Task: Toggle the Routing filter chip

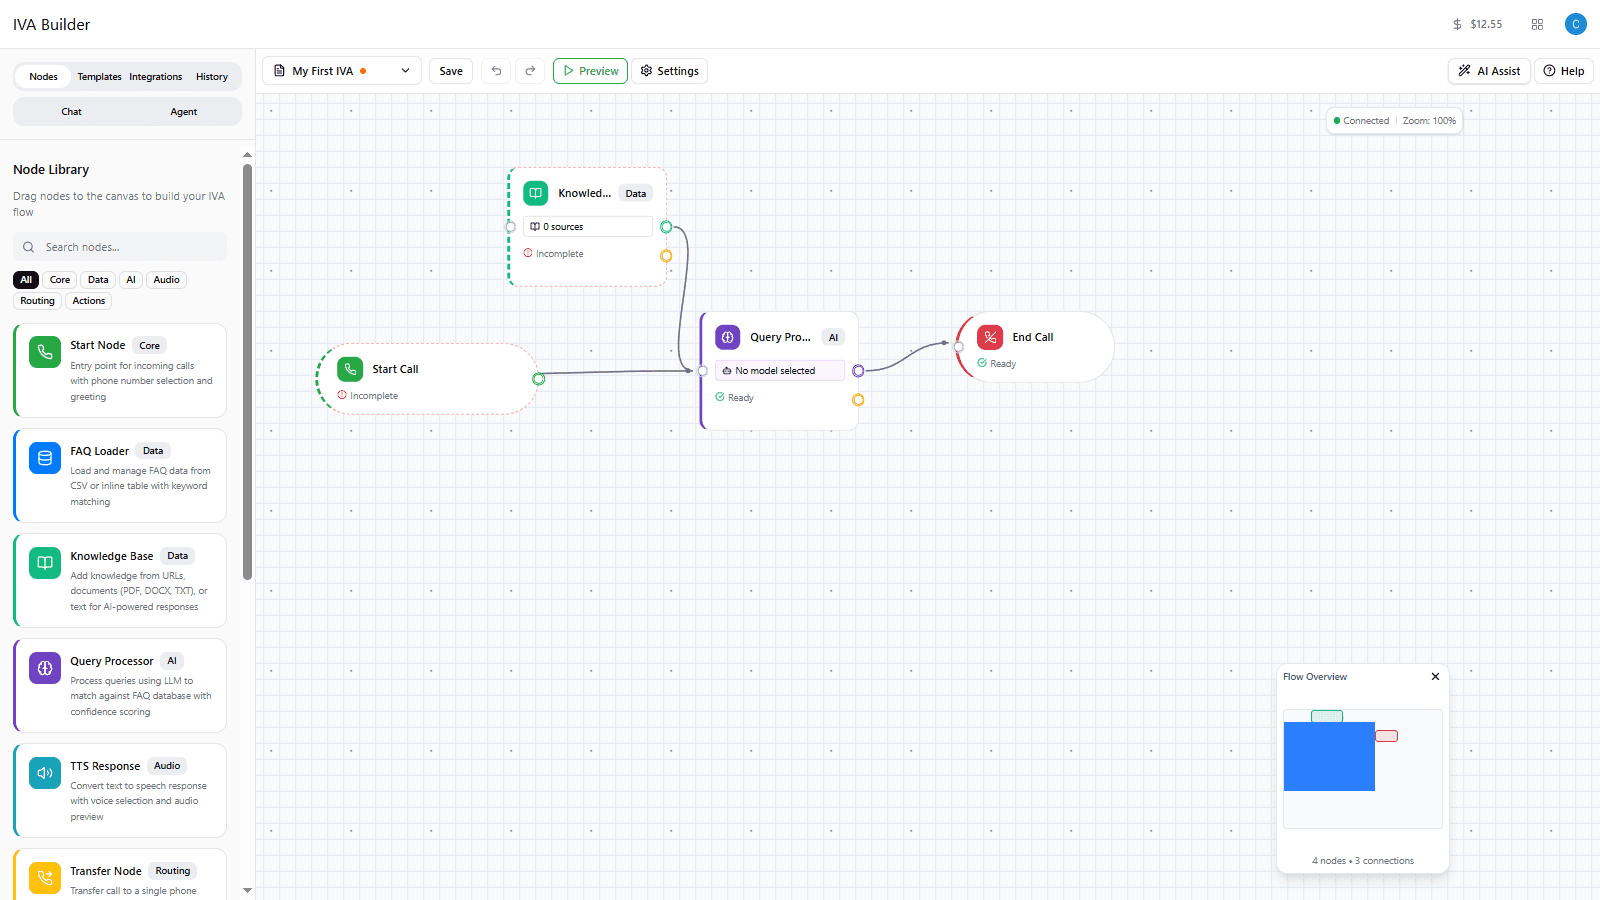Action: [x=36, y=300]
